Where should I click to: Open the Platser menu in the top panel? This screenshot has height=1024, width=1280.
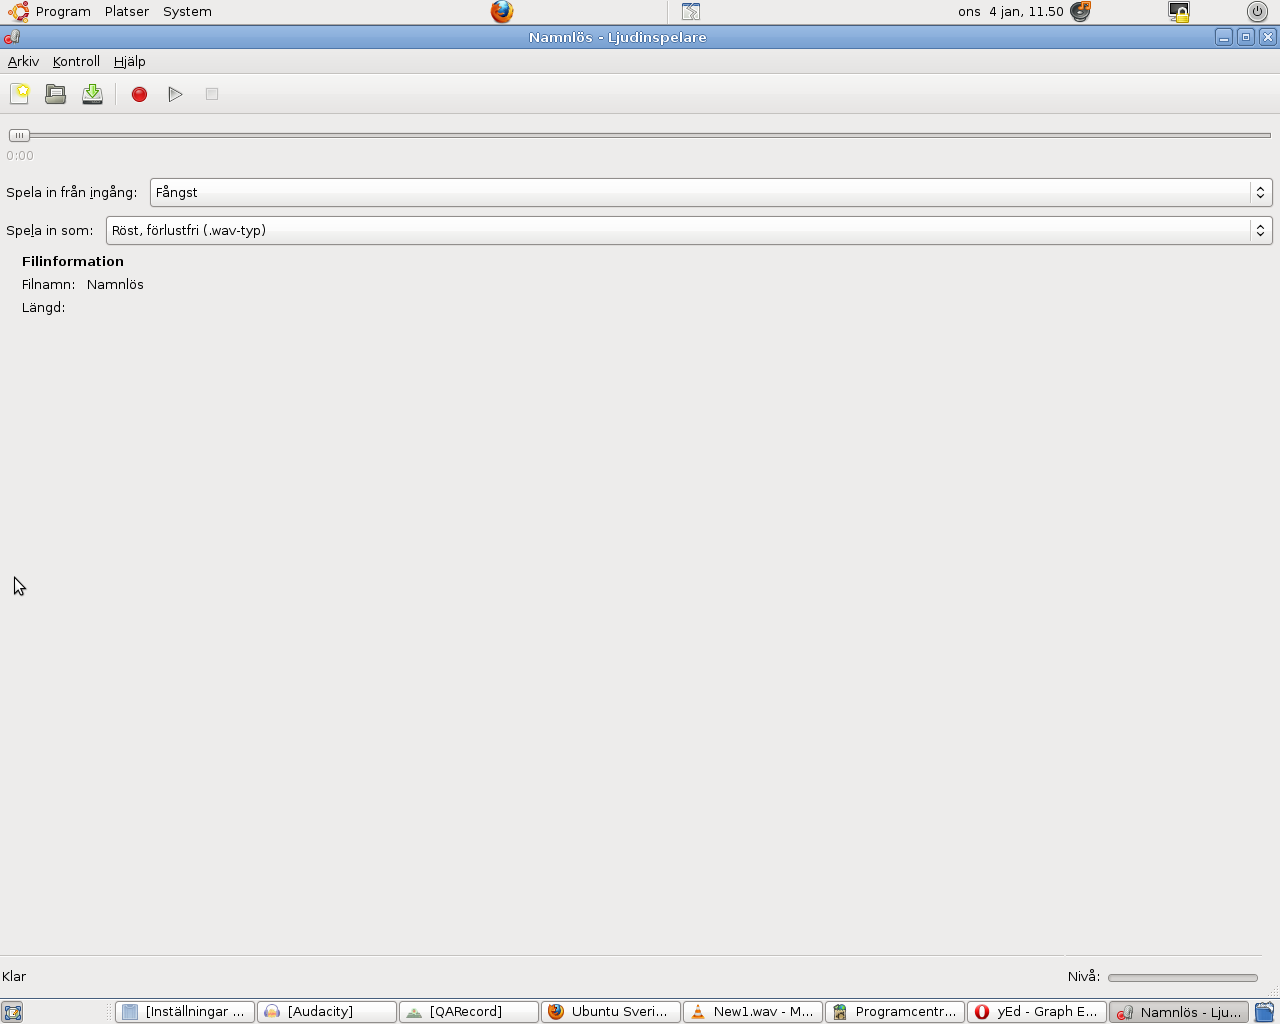(x=127, y=12)
